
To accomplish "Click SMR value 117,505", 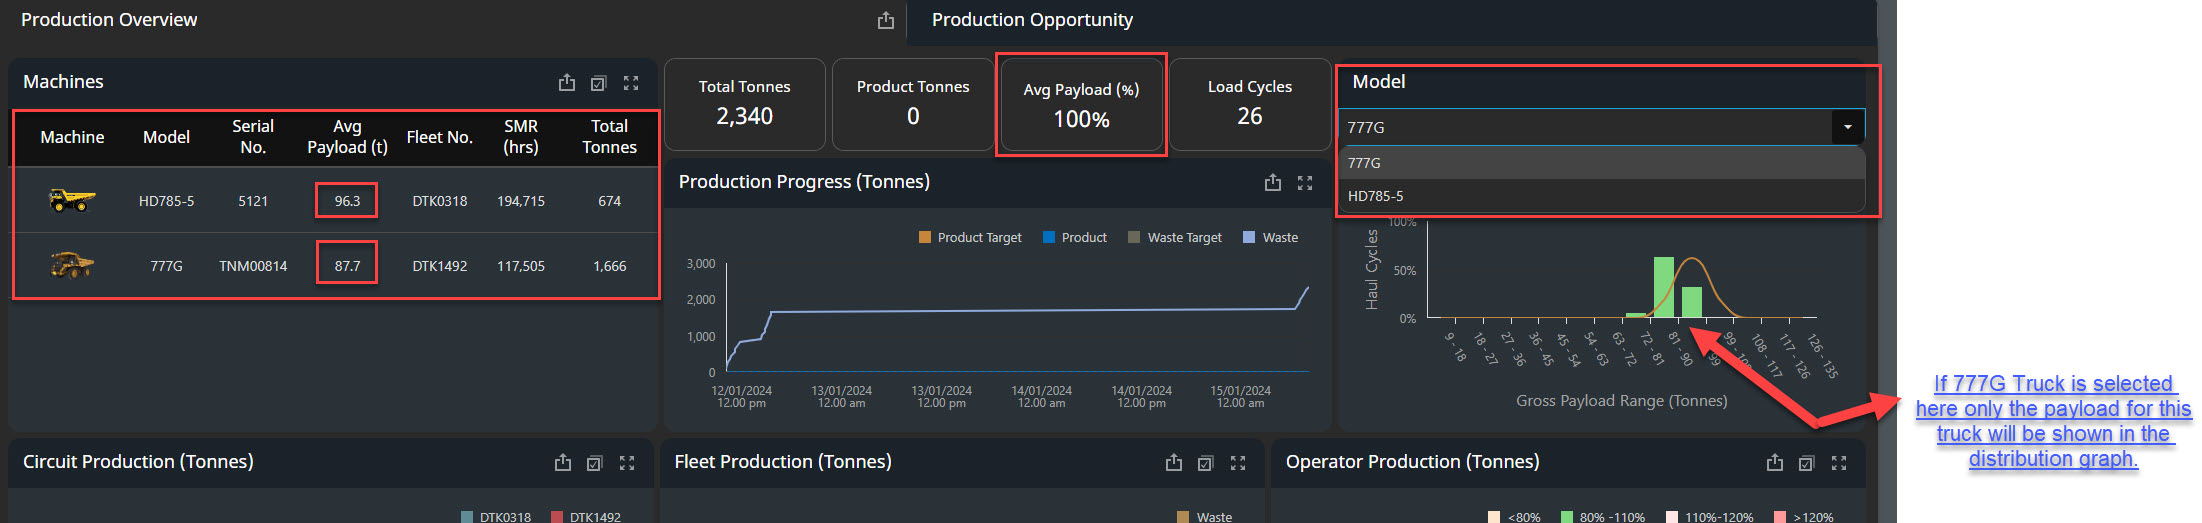I will point(521,266).
